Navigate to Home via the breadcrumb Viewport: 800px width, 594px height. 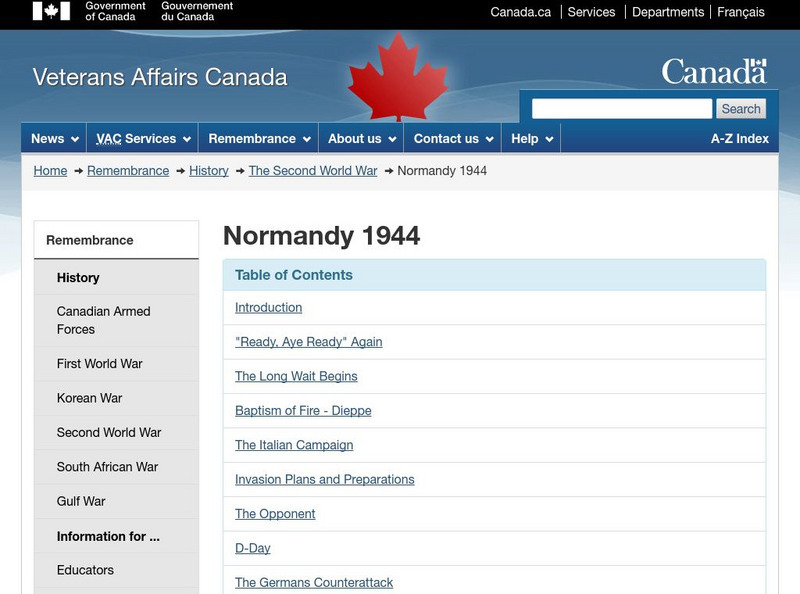click(50, 171)
